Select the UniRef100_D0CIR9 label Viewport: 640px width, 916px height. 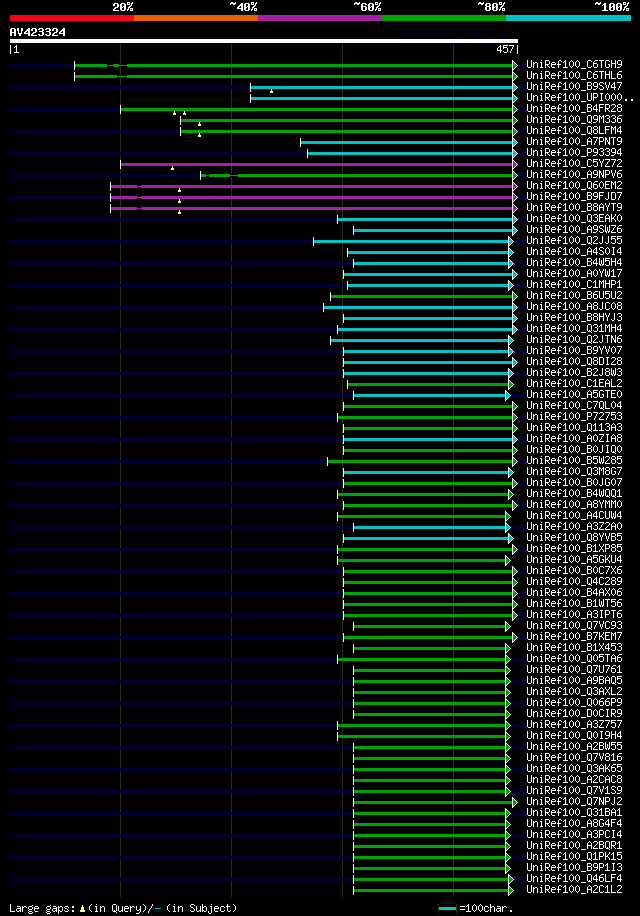(574, 714)
